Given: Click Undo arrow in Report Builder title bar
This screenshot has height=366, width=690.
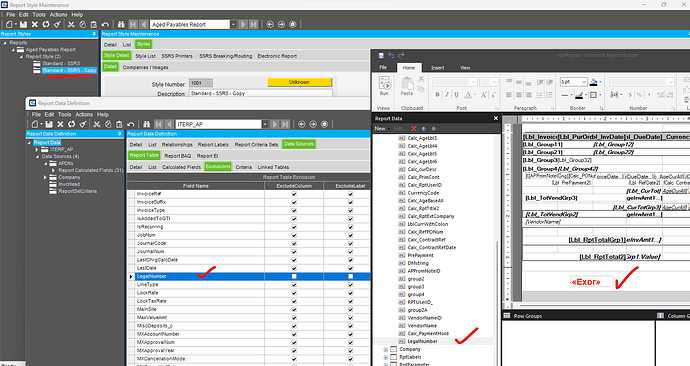Looking at the screenshot, I should [x=391, y=55].
